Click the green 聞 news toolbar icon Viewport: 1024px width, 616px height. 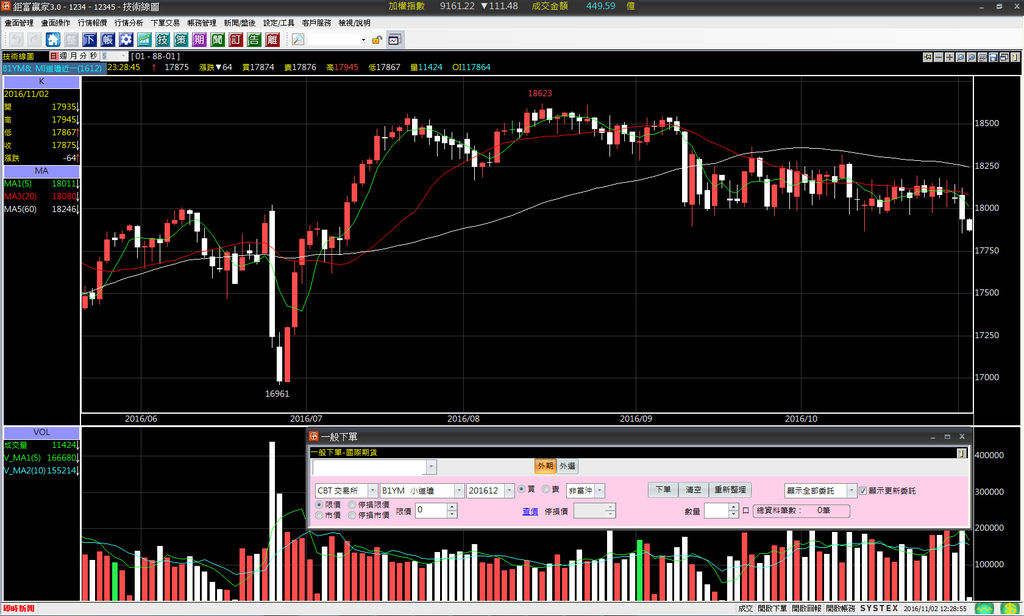pyautogui.click(x=217, y=40)
